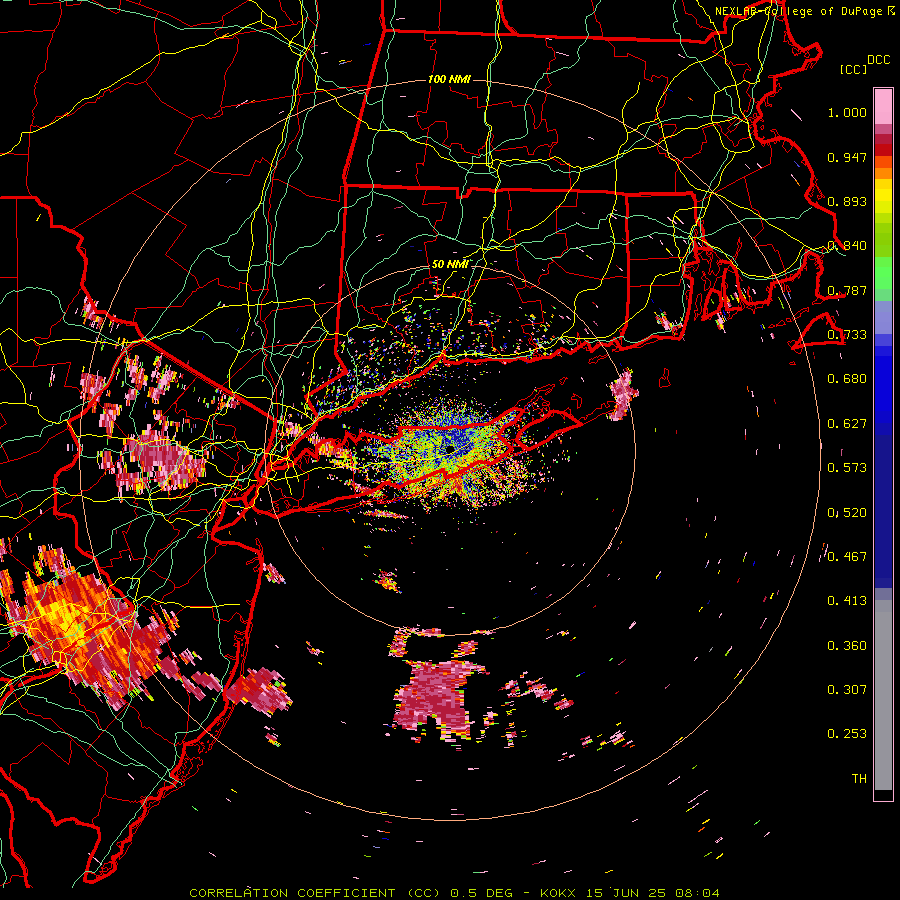Pick the light pink swatch beside 1.000

tap(883, 107)
